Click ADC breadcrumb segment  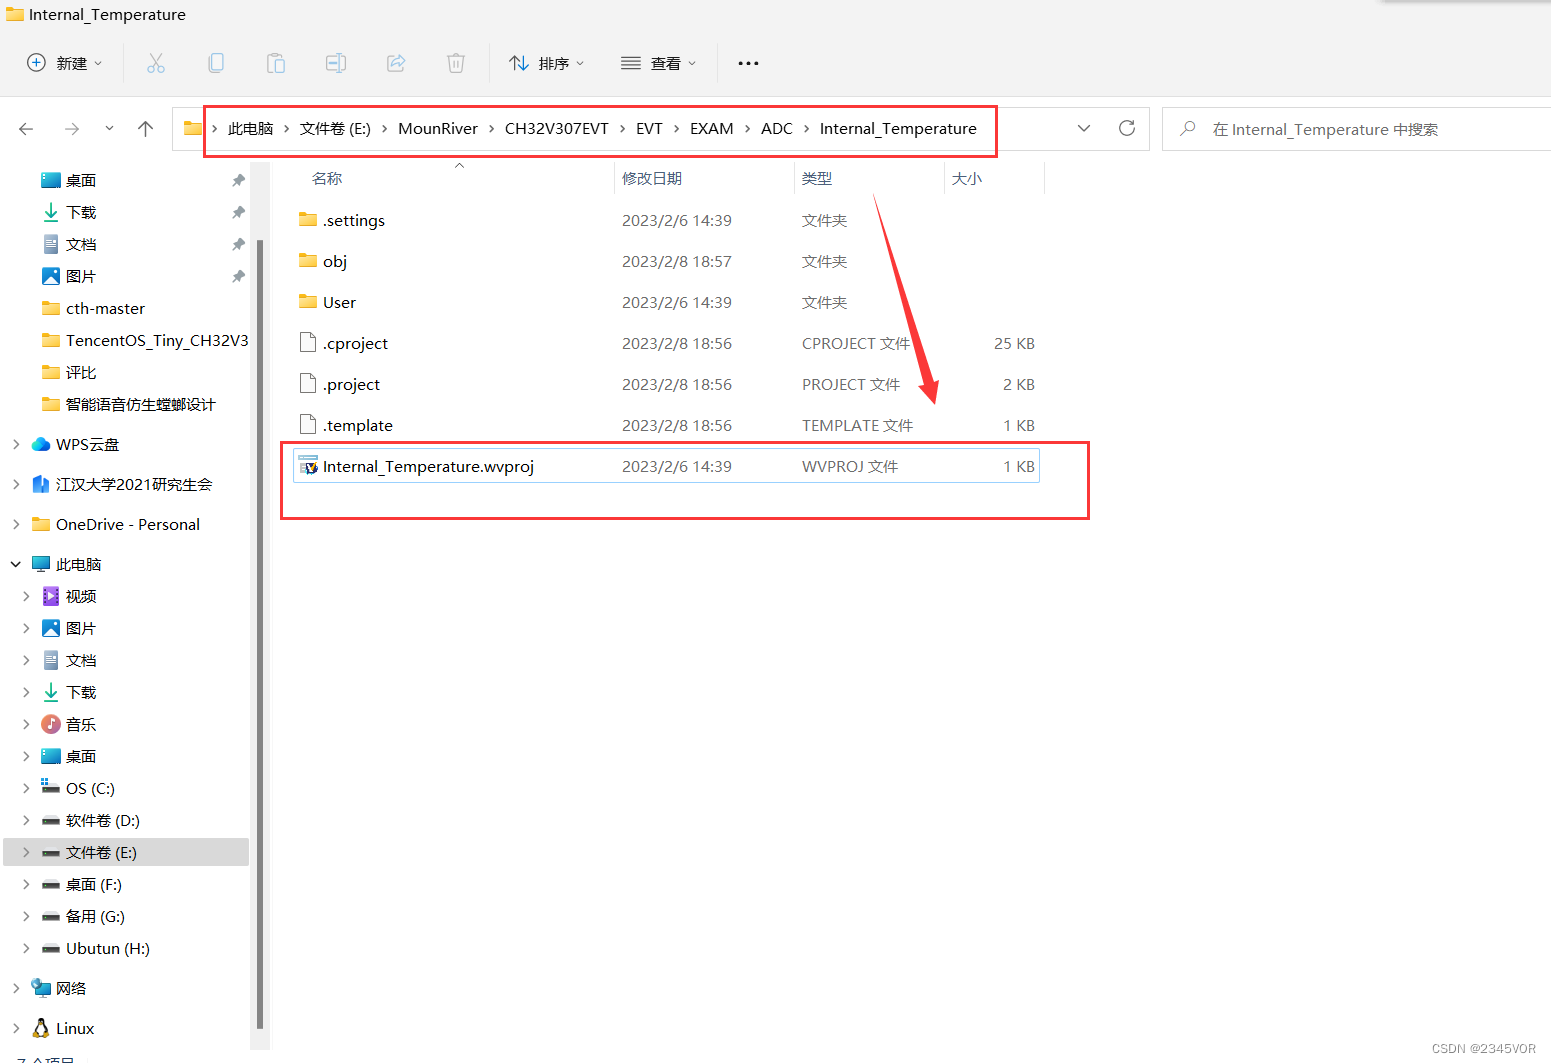click(x=777, y=129)
